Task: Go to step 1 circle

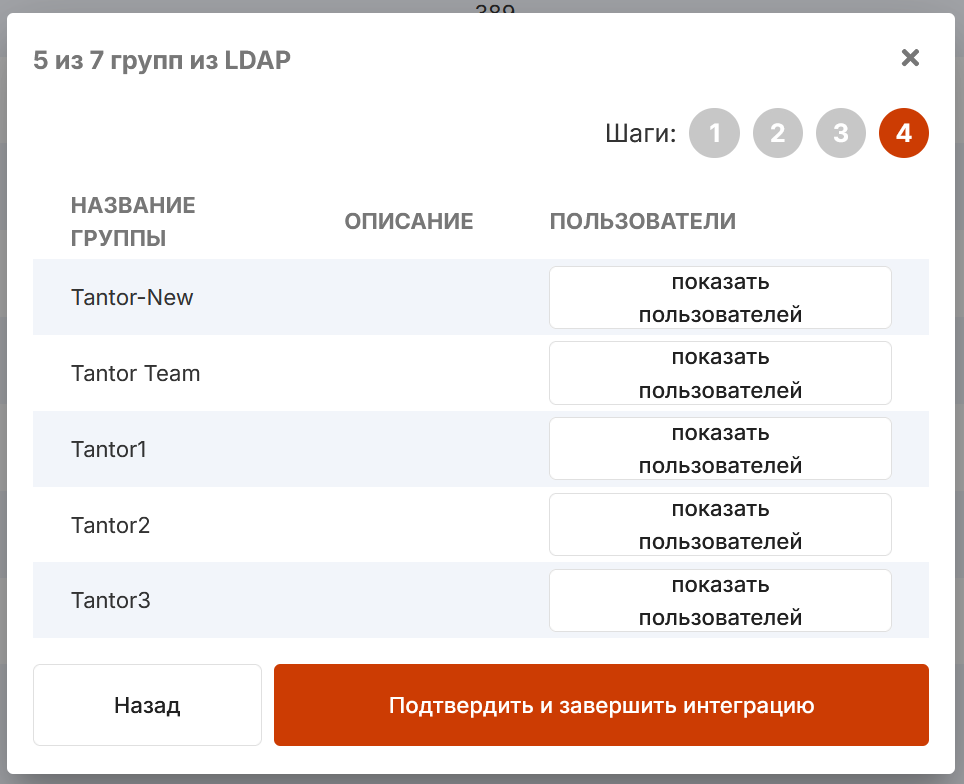Action: (714, 133)
